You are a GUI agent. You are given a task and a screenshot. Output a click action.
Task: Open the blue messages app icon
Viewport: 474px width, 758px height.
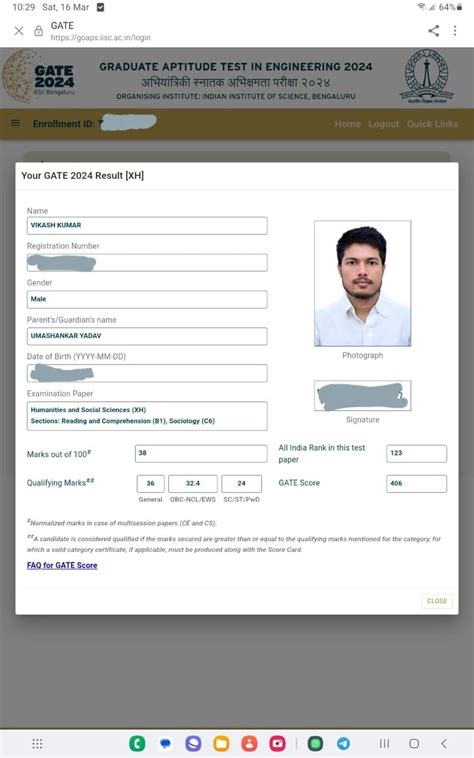click(165, 743)
